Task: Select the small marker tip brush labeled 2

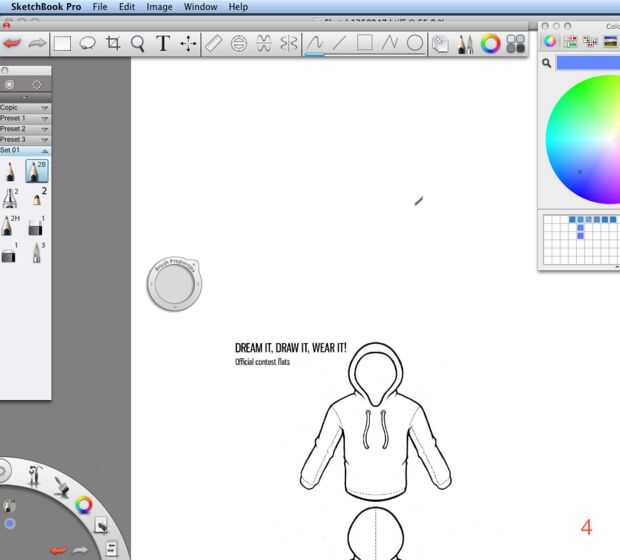Action: (38, 198)
